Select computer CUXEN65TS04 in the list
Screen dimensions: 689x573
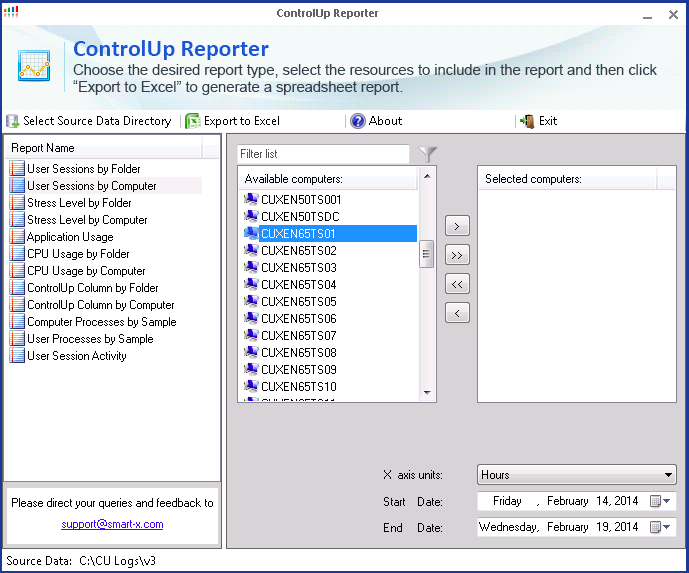(299, 285)
